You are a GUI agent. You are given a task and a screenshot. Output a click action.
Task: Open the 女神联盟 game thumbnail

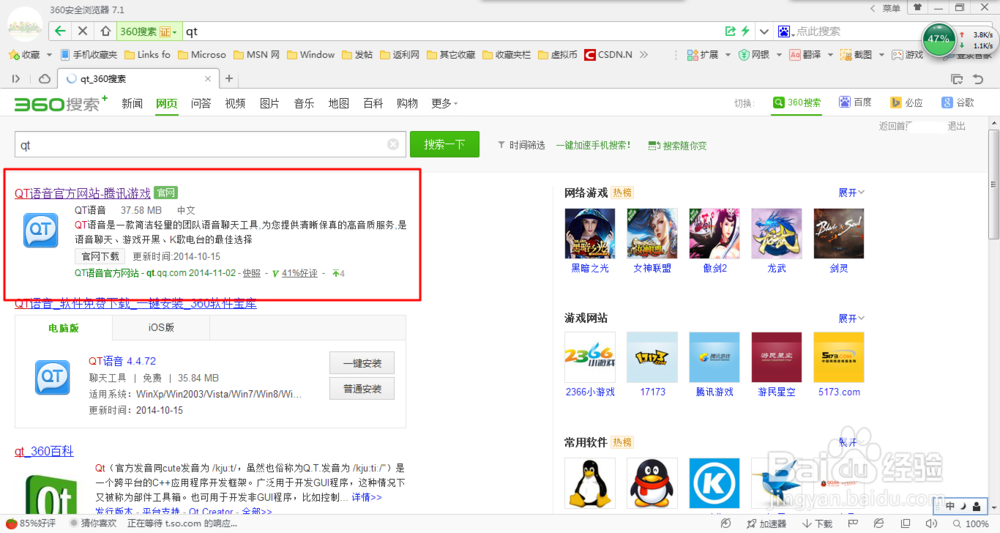[652, 233]
